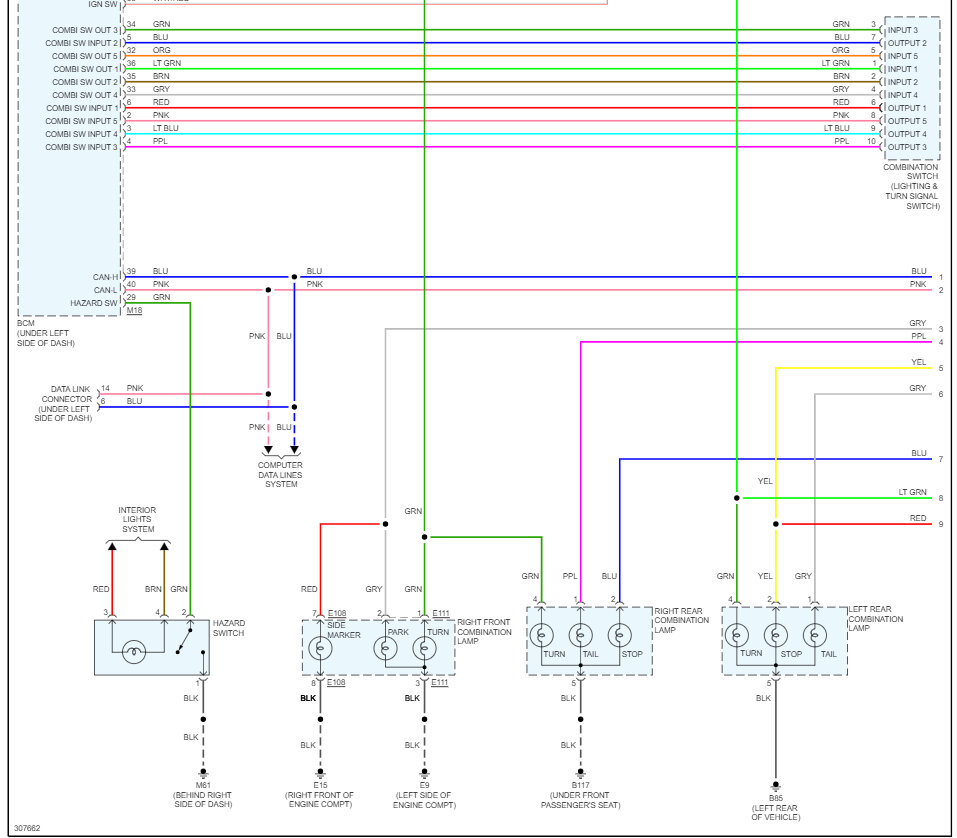This screenshot has height=838, width=957.
Task: Click the BCM label COMBI SW INPUT 4
Action: 81,134
